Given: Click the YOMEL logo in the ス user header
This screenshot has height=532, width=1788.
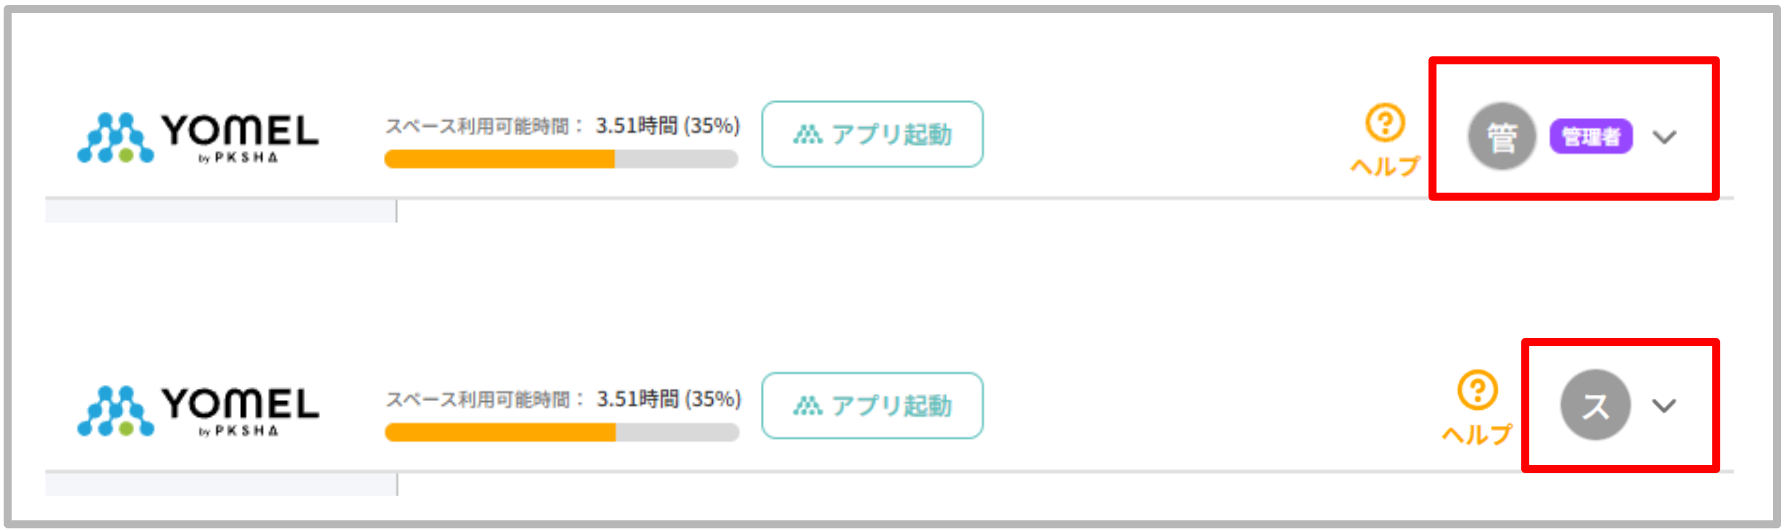Looking at the screenshot, I should coord(198,410).
